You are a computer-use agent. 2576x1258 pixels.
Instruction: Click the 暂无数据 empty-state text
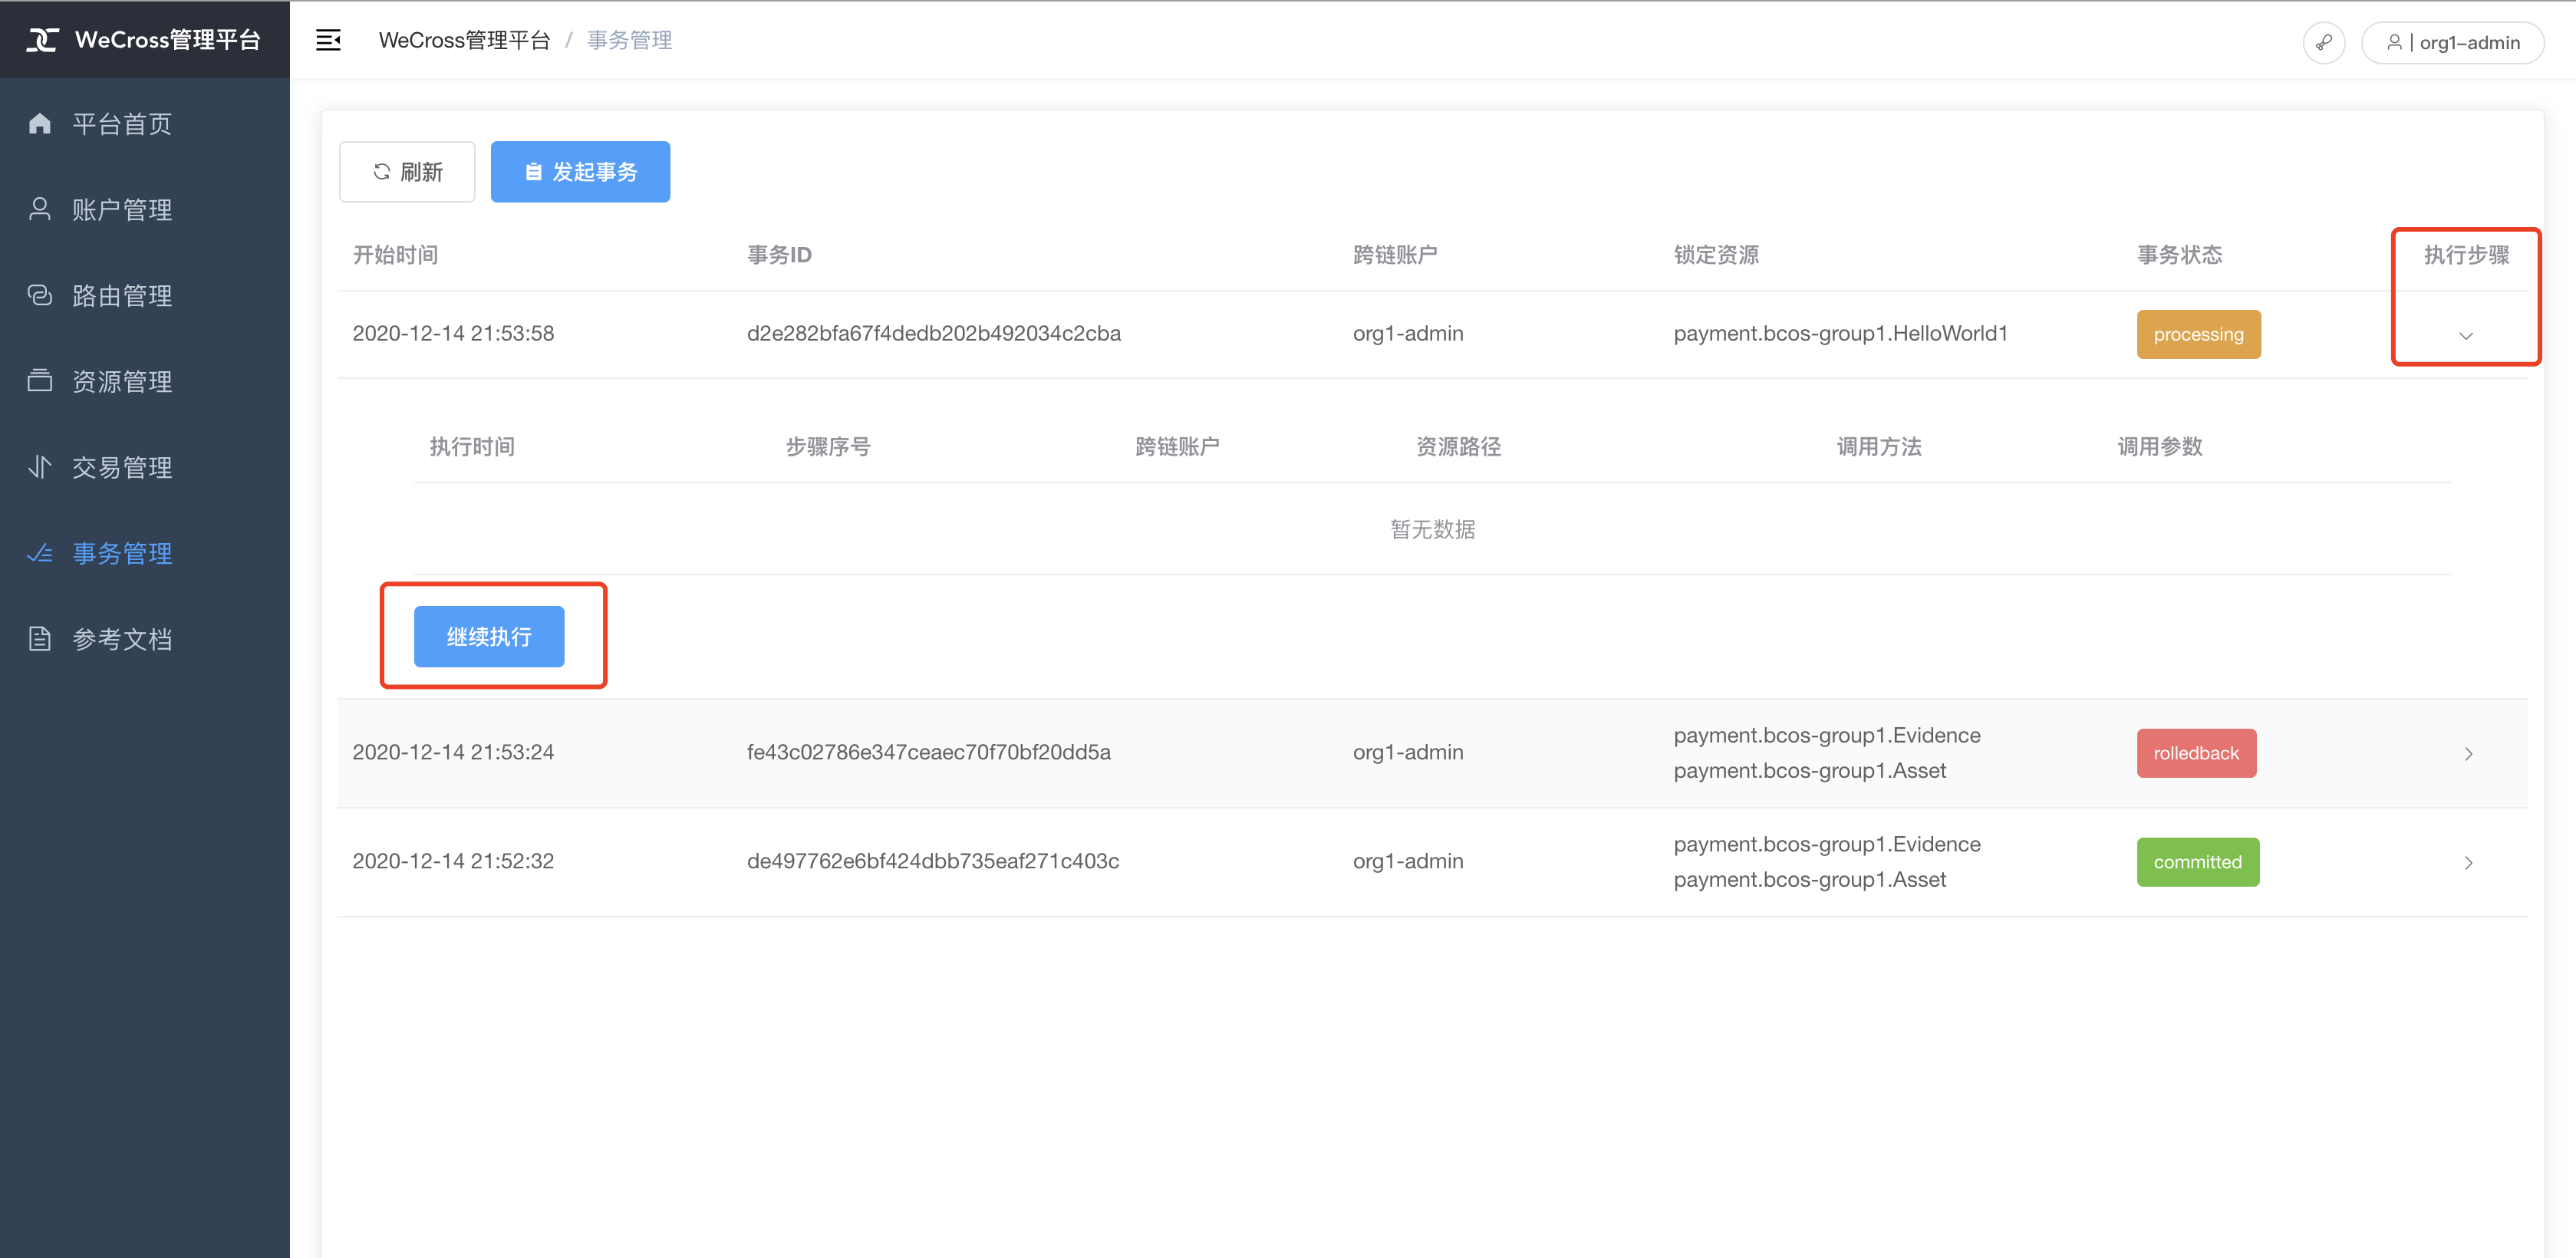[x=1432, y=529]
